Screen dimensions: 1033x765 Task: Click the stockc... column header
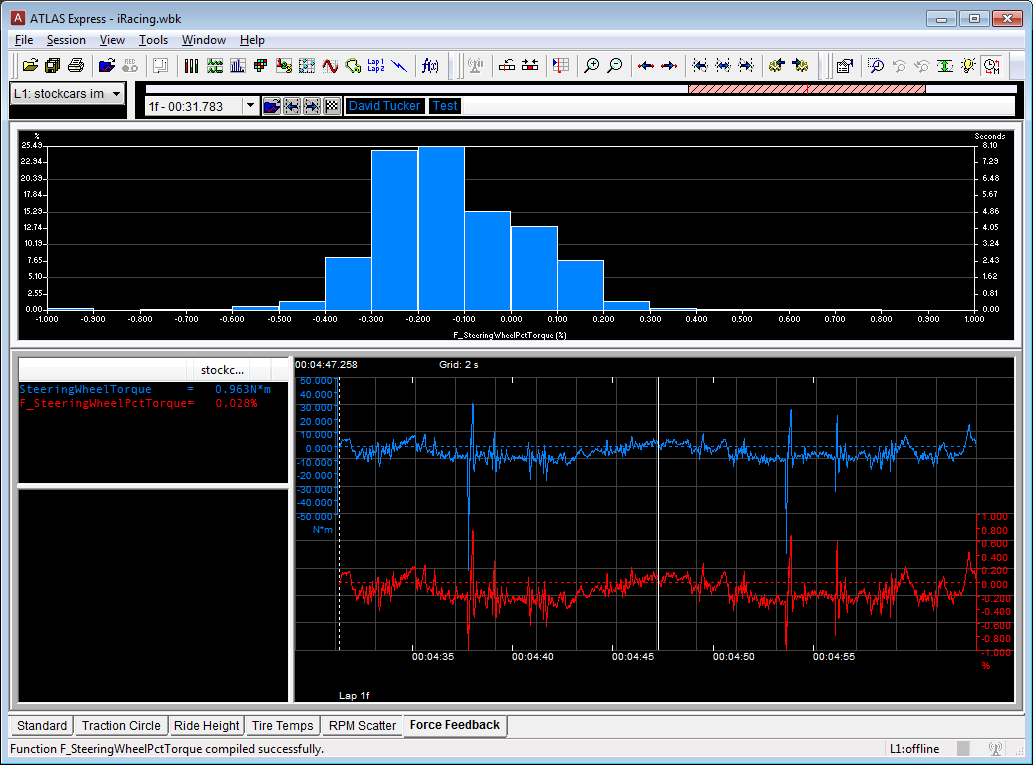[222, 370]
